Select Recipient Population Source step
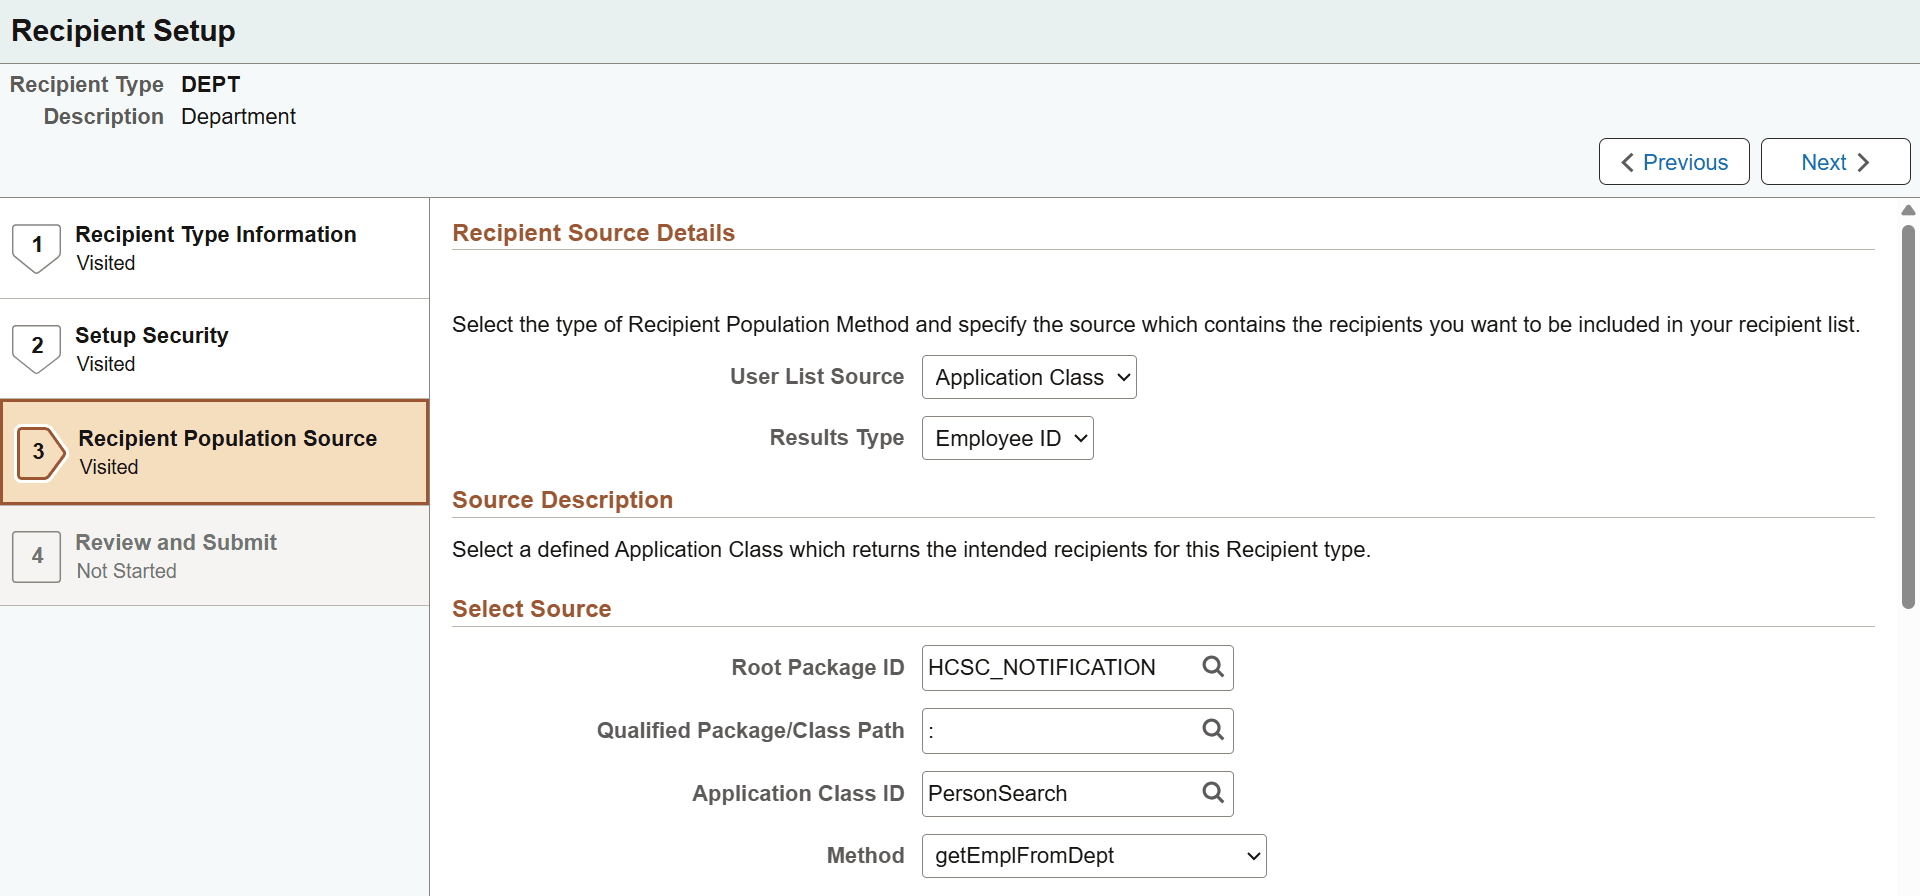 coord(227,439)
